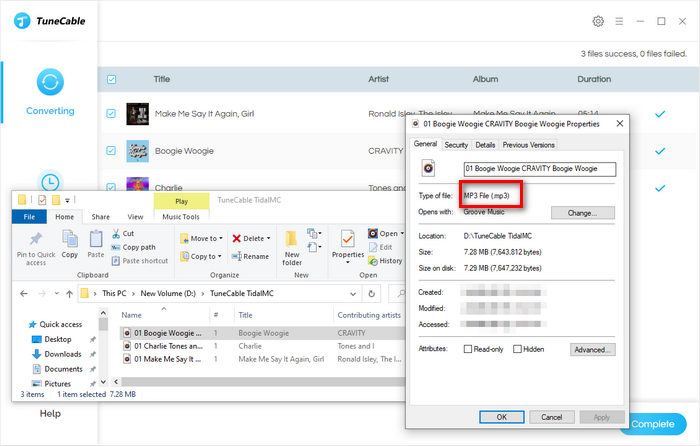Switch to the Details tab

[485, 145]
